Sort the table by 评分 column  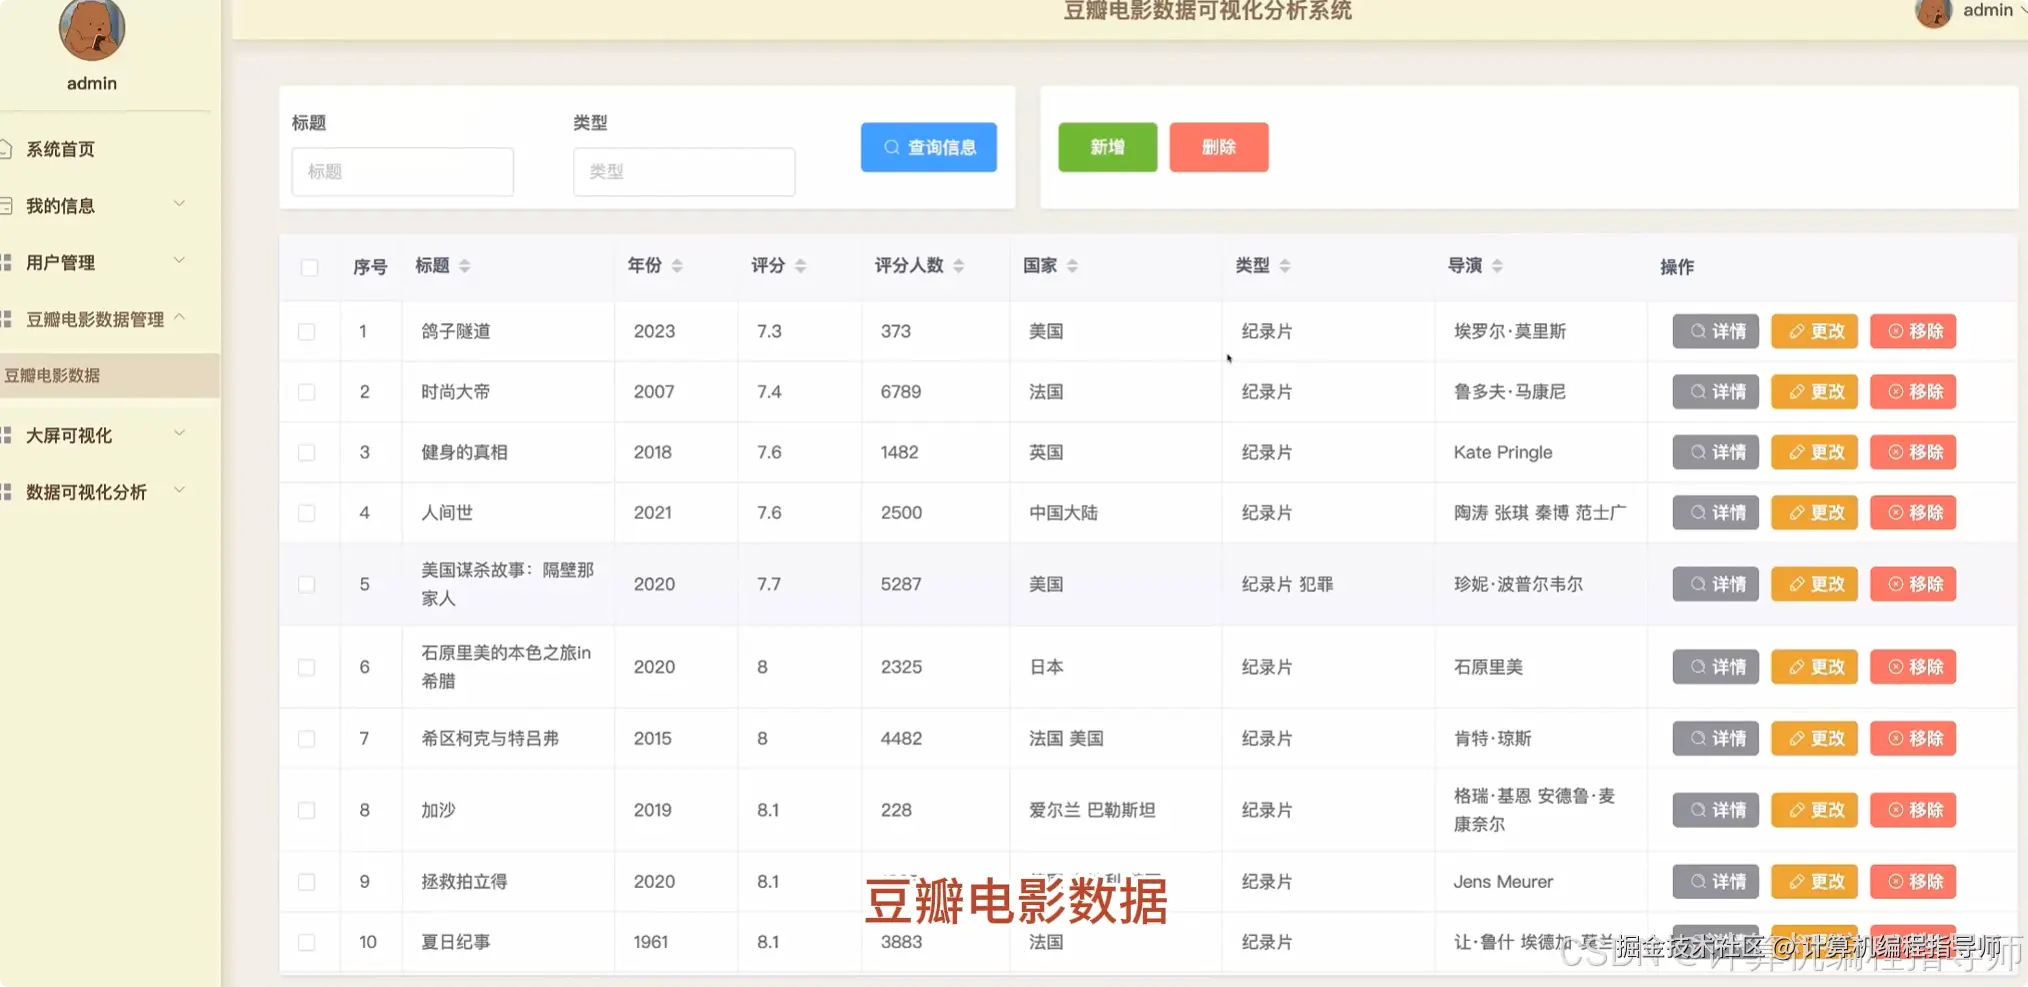[x=800, y=266]
